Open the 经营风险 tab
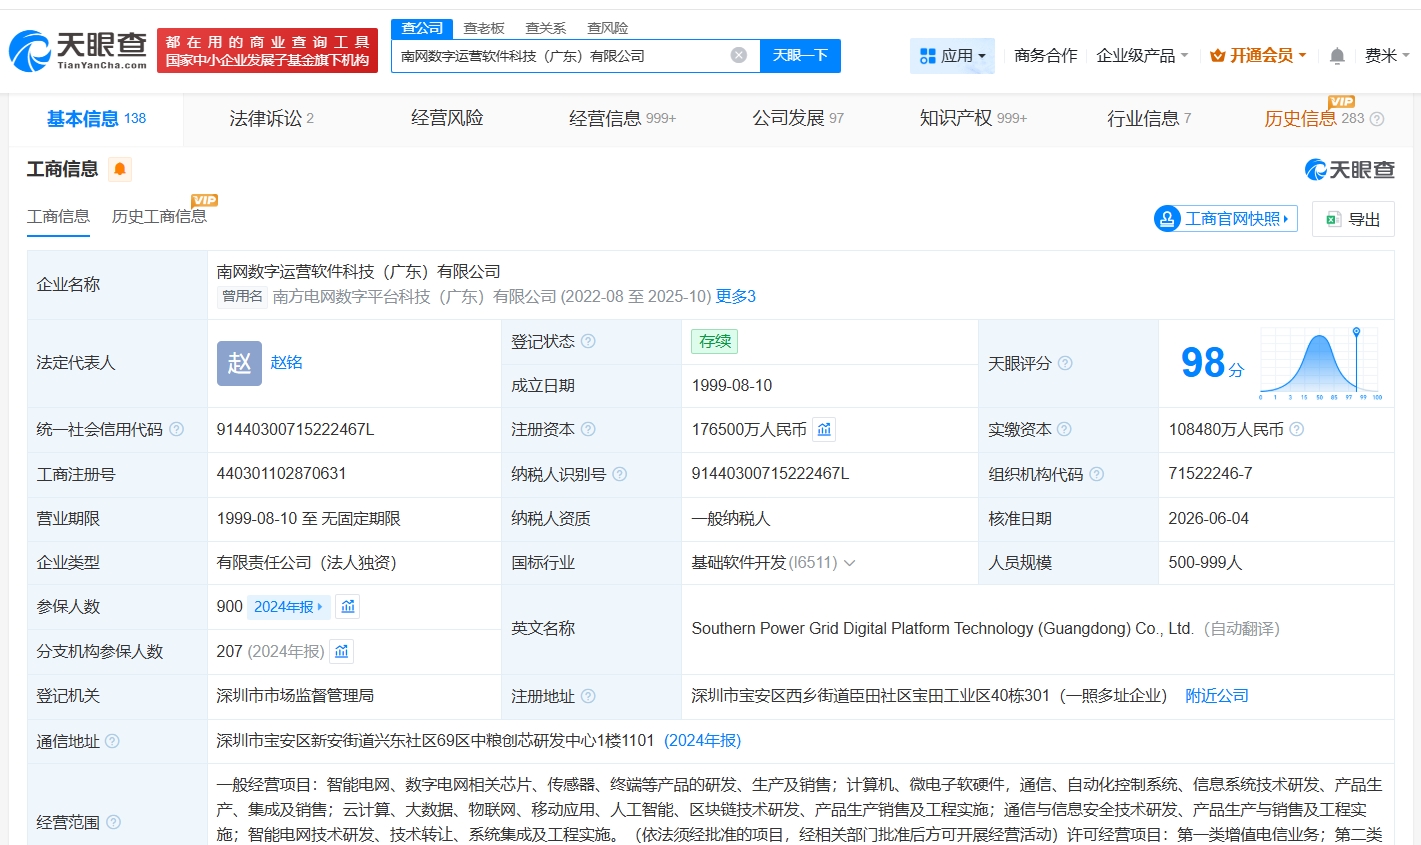 pos(447,118)
